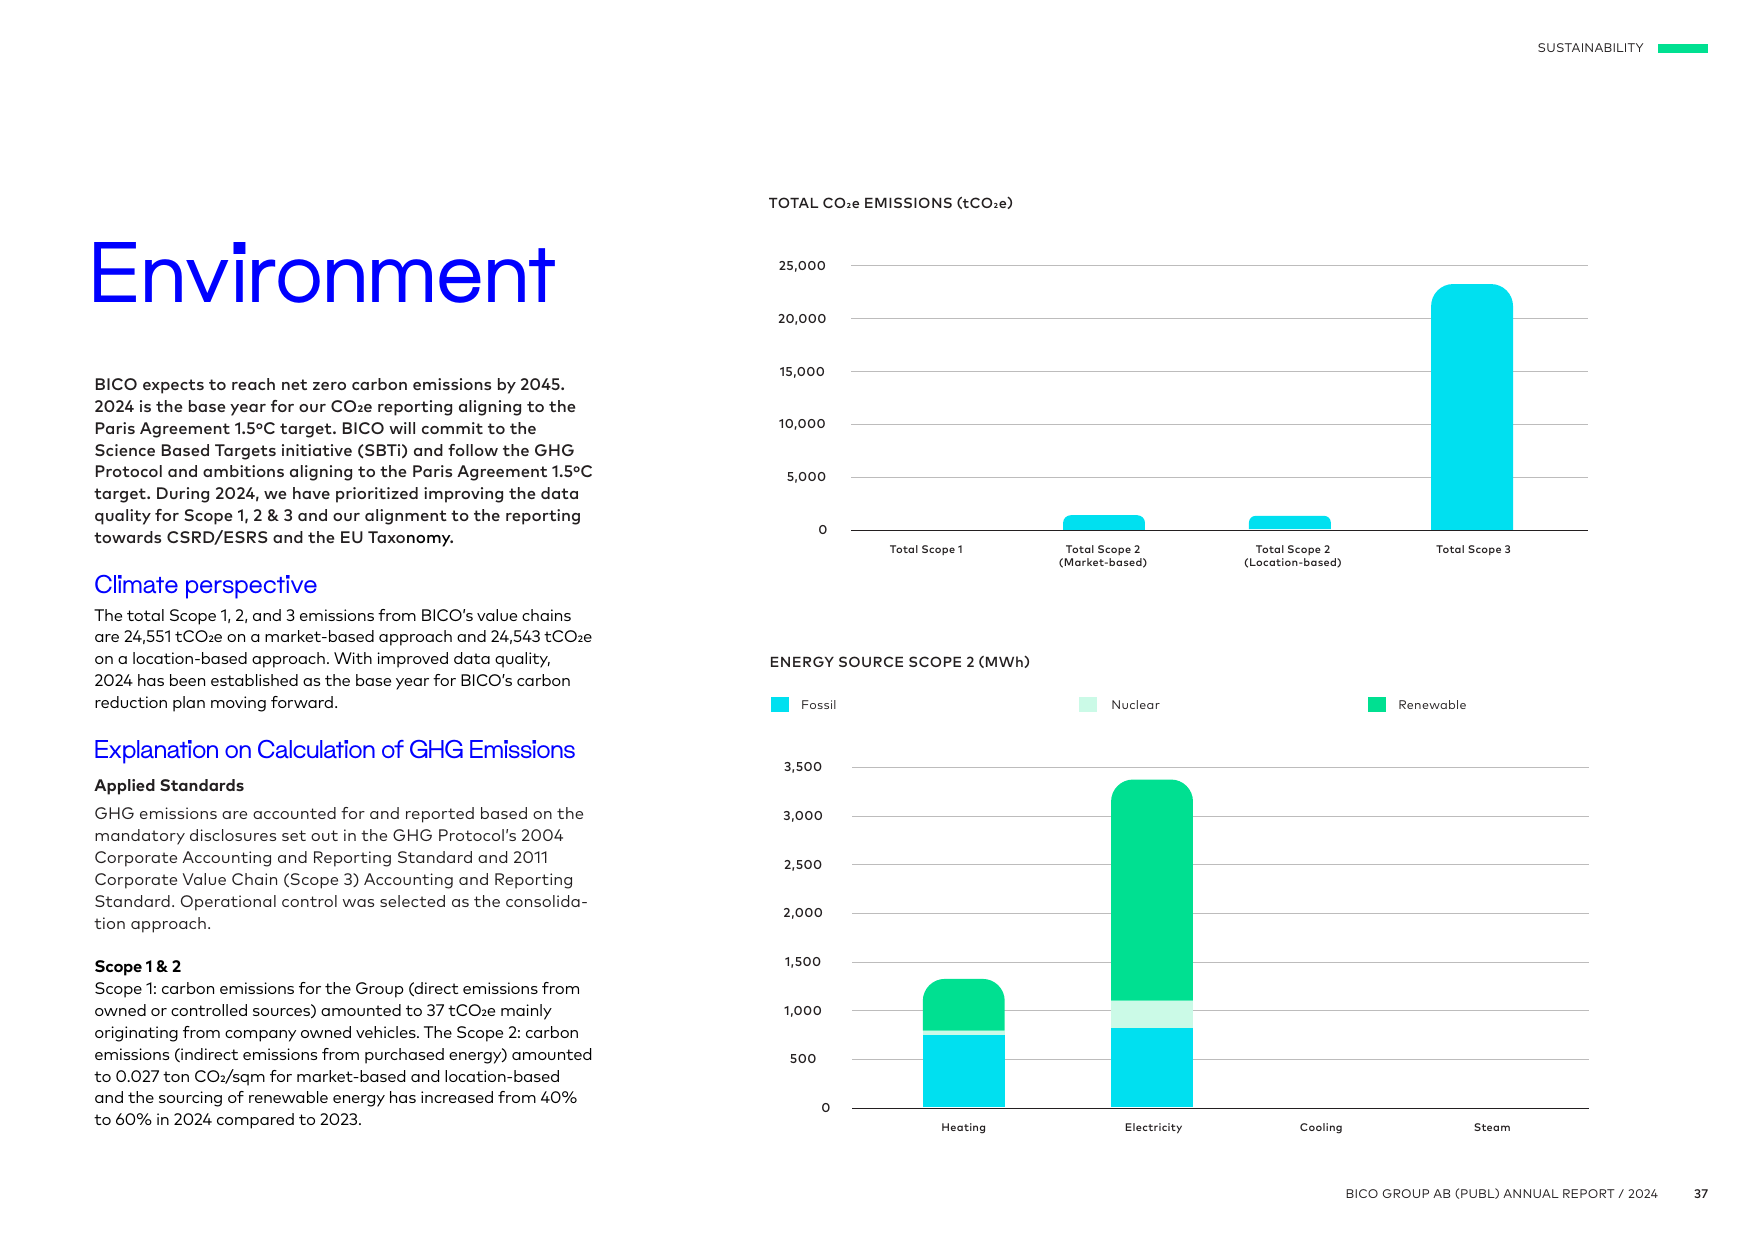Click the Total Scope 1 axis label
The width and height of the screenshot is (1754, 1241).
pyautogui.click(x=926, y=550)
